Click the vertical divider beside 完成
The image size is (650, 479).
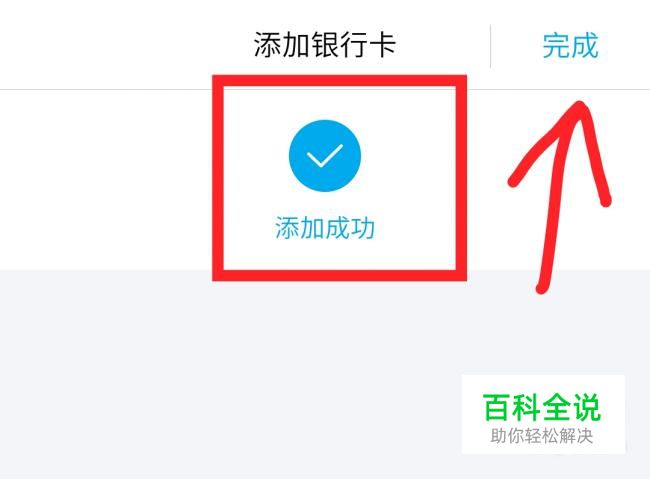pyautogui.click(x=490, y=46)
